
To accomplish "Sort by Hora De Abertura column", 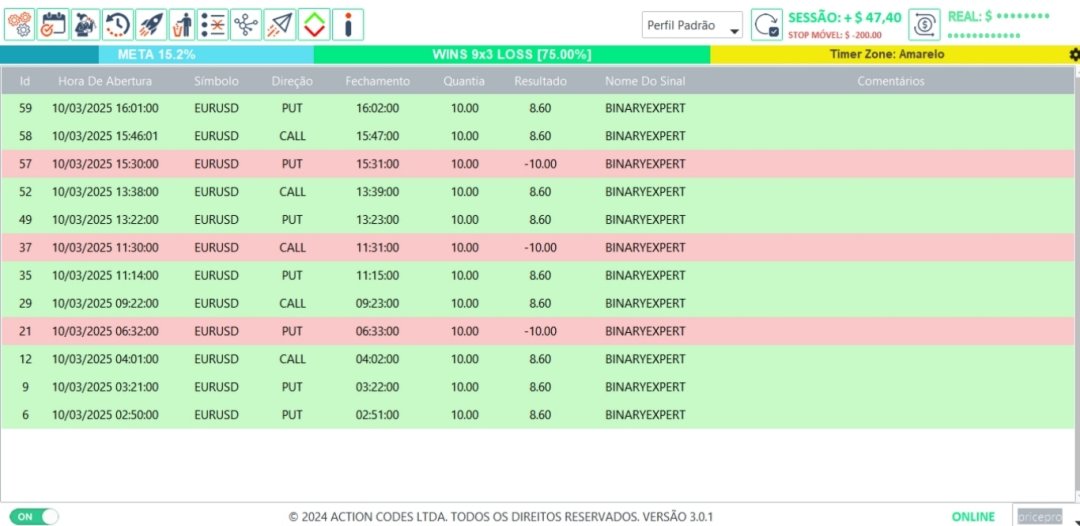I will pos(105,81).
